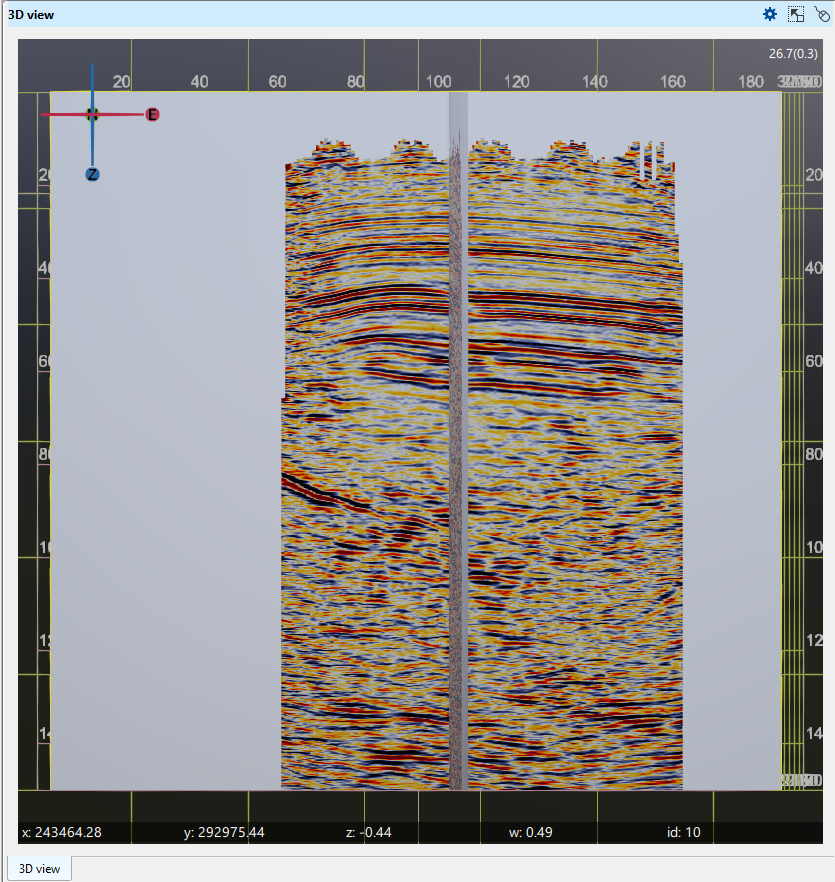Click the 3D view panel title
The image size is (835, 882).
click(x=31, y=15)
